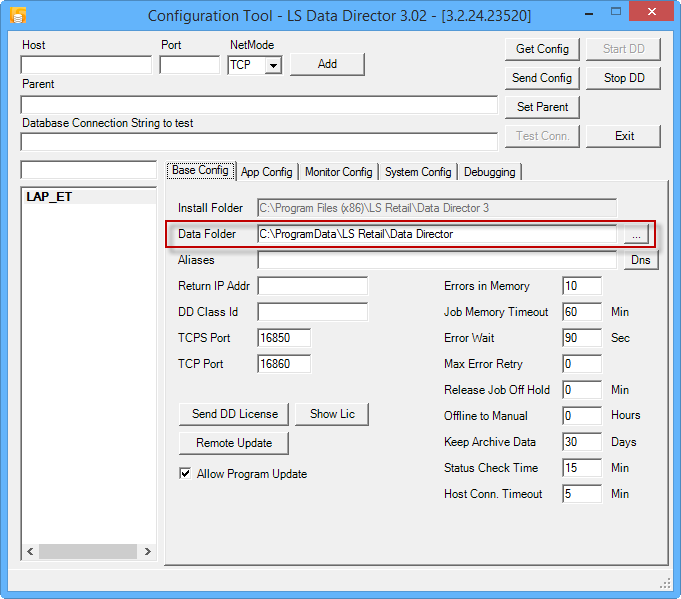Open the Monitor Config tab
The width and height of the screenshot is (681, 599).
(338, 172)
